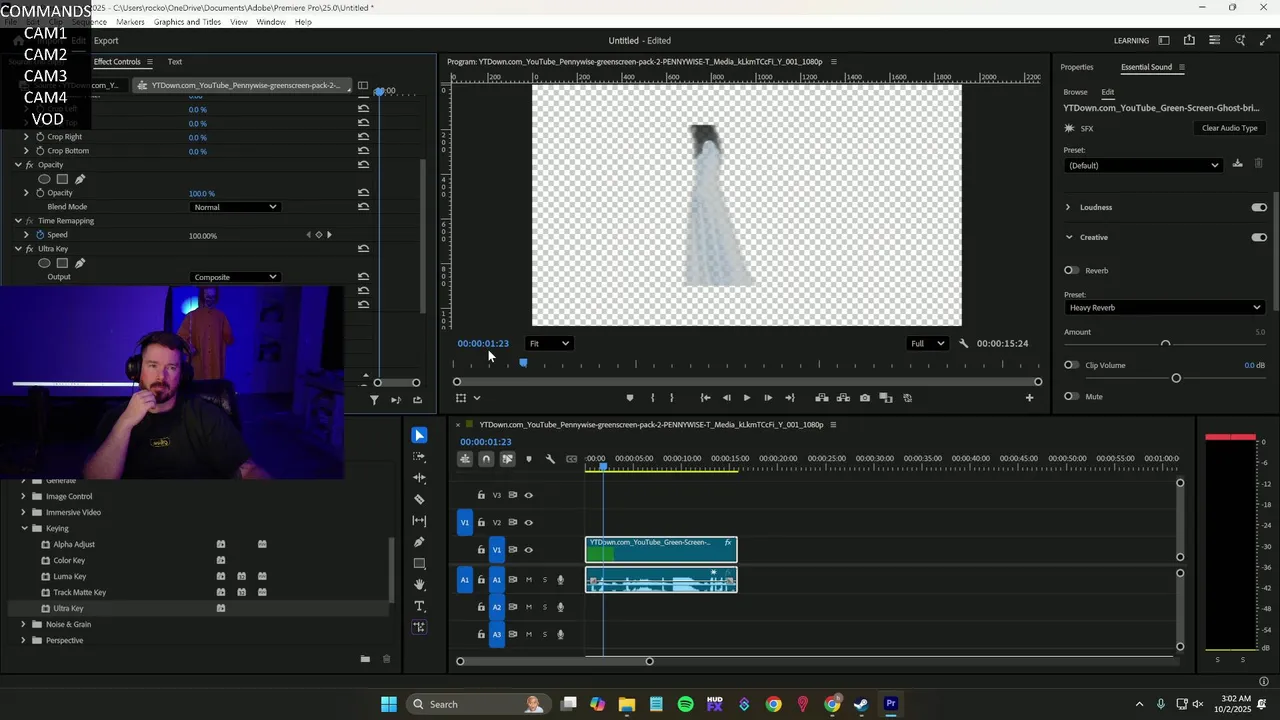The height and width of the screenshot is (720, 1280).
Task: Open the Window menu
Action: click(271, 22)
